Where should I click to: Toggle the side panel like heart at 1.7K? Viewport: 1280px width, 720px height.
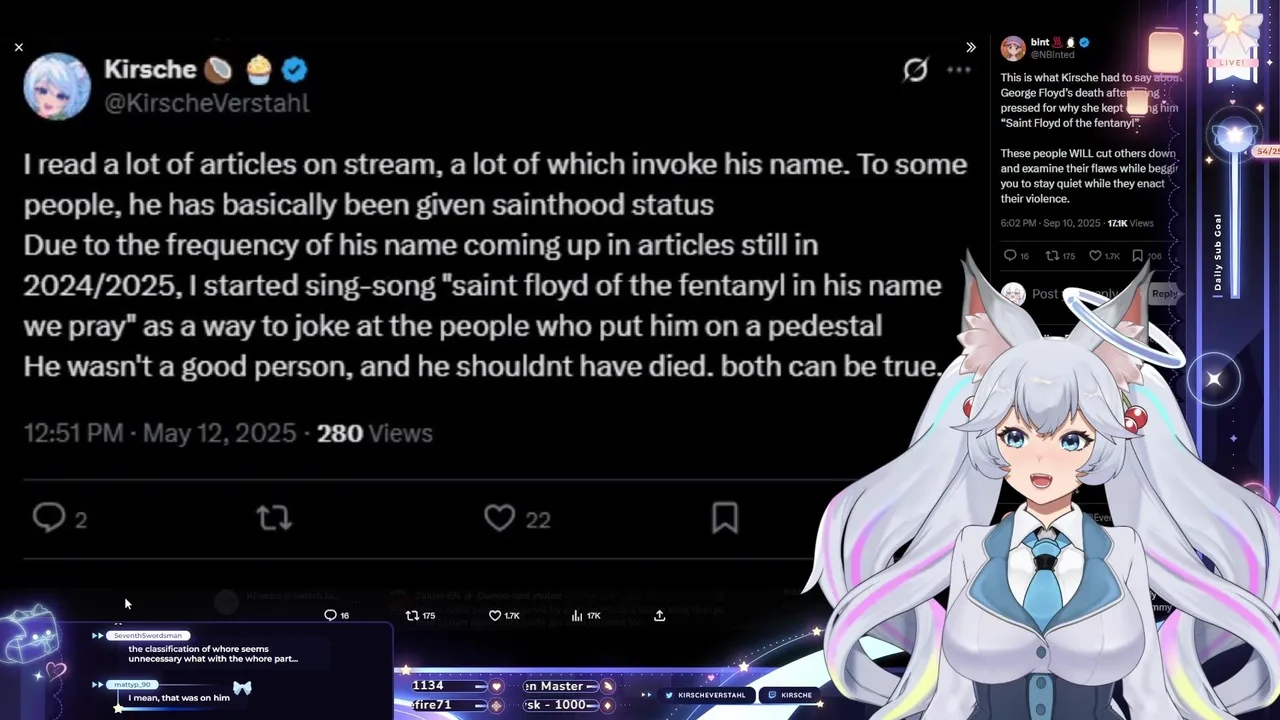tap(1095, 256)
